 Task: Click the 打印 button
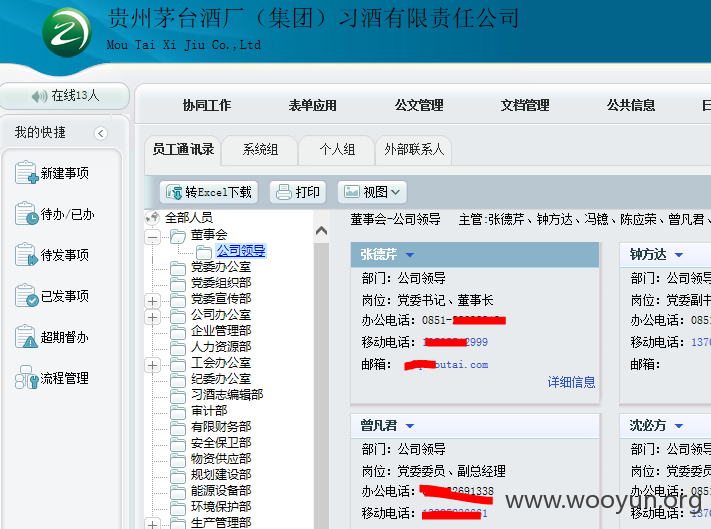click(298, 192)
